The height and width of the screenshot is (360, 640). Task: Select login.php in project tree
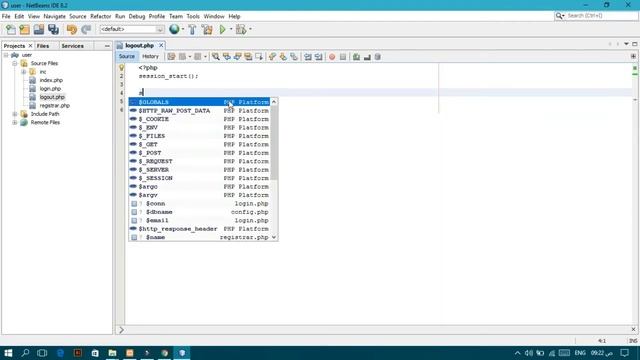tap(50, 89)
